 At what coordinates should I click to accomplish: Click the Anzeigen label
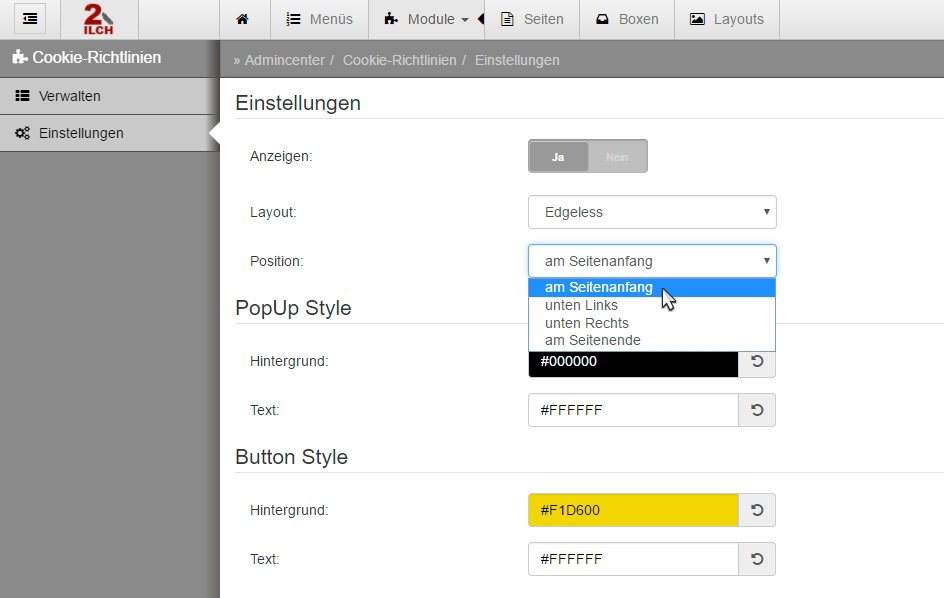tap(281, 156)
